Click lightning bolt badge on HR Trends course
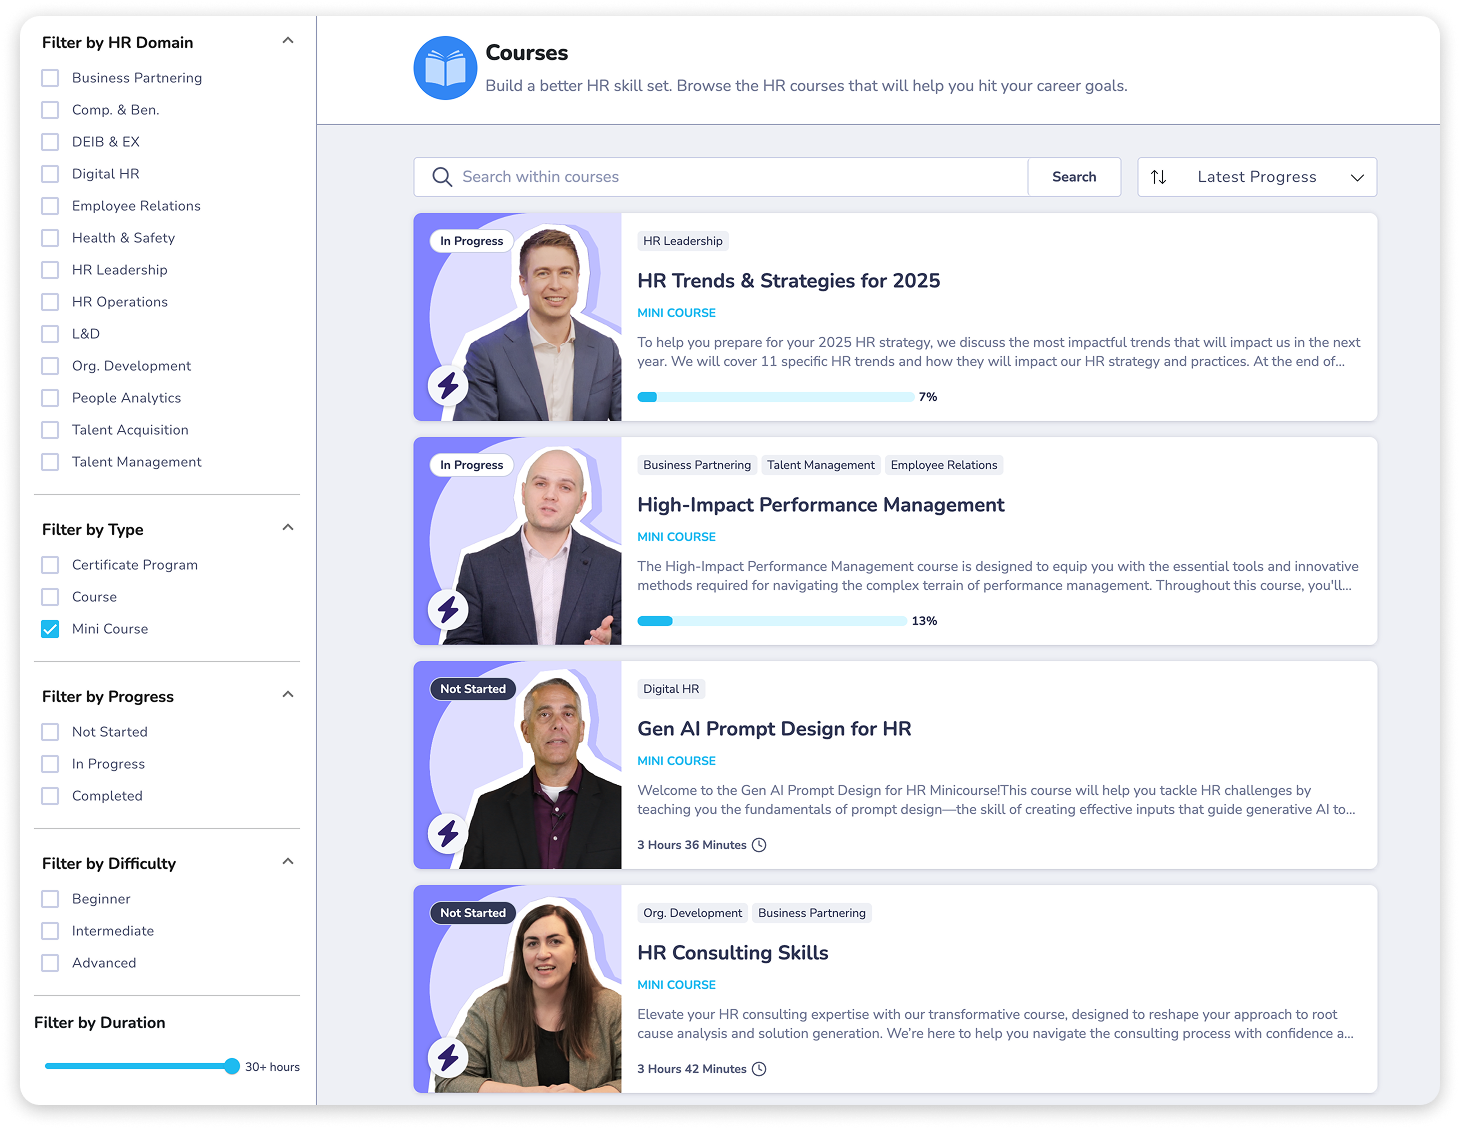Screen dimensions: 1460x1129 448,385
